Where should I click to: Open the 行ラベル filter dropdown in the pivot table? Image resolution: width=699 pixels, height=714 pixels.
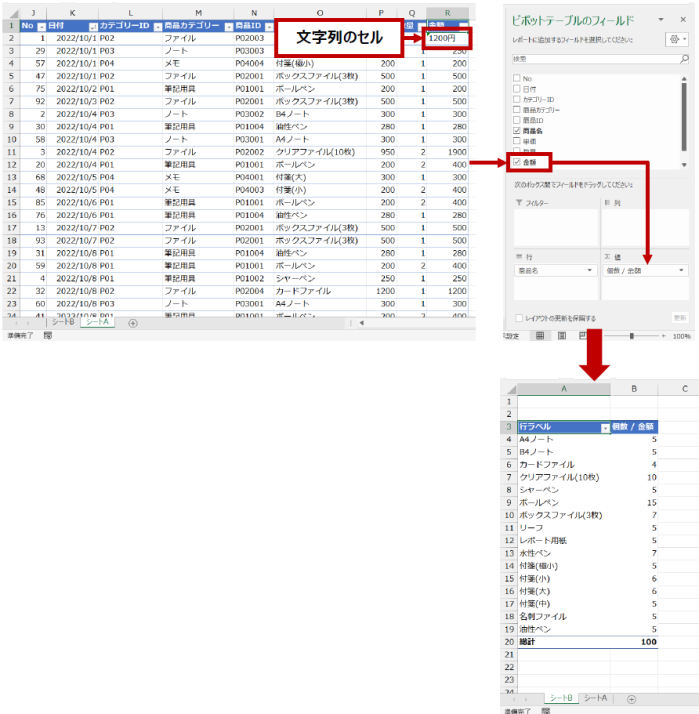(x=604, y=427)
